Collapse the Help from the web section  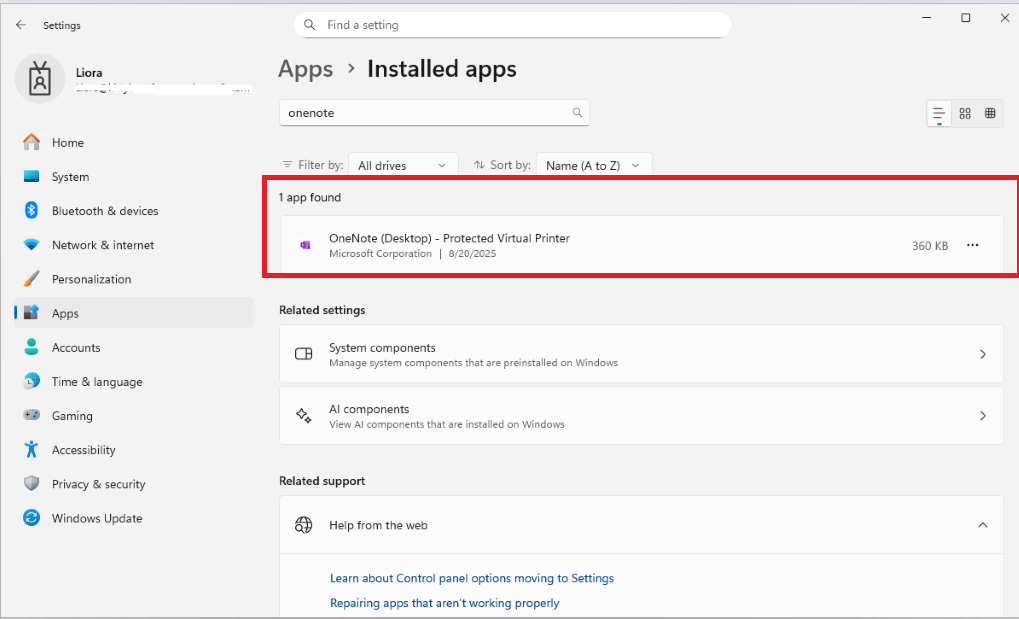[982, 524]
